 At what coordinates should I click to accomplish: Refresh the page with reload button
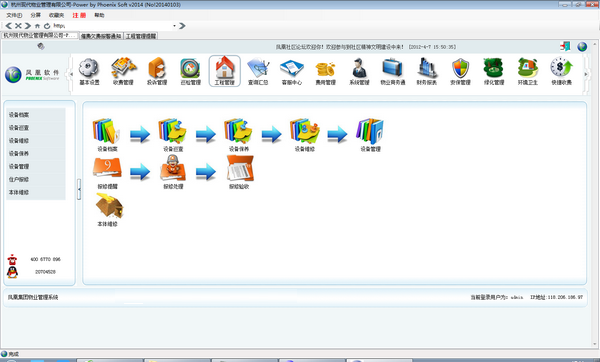[x=47, y=26]
